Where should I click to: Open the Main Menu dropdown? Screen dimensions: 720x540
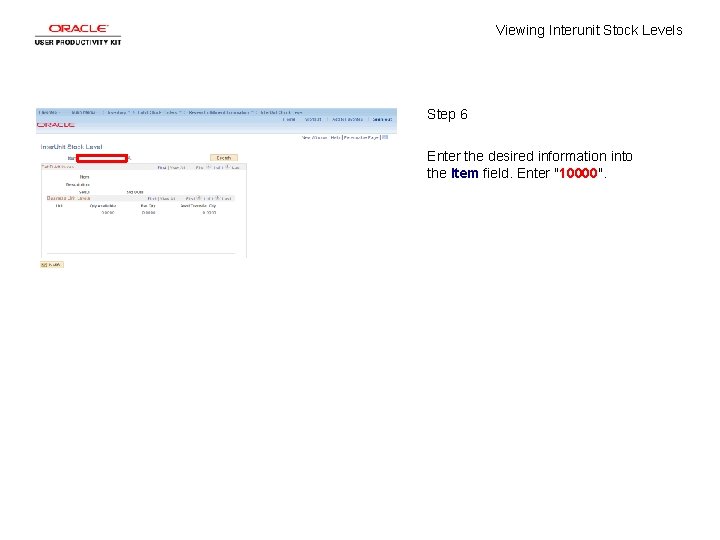(x=84, y=112)
